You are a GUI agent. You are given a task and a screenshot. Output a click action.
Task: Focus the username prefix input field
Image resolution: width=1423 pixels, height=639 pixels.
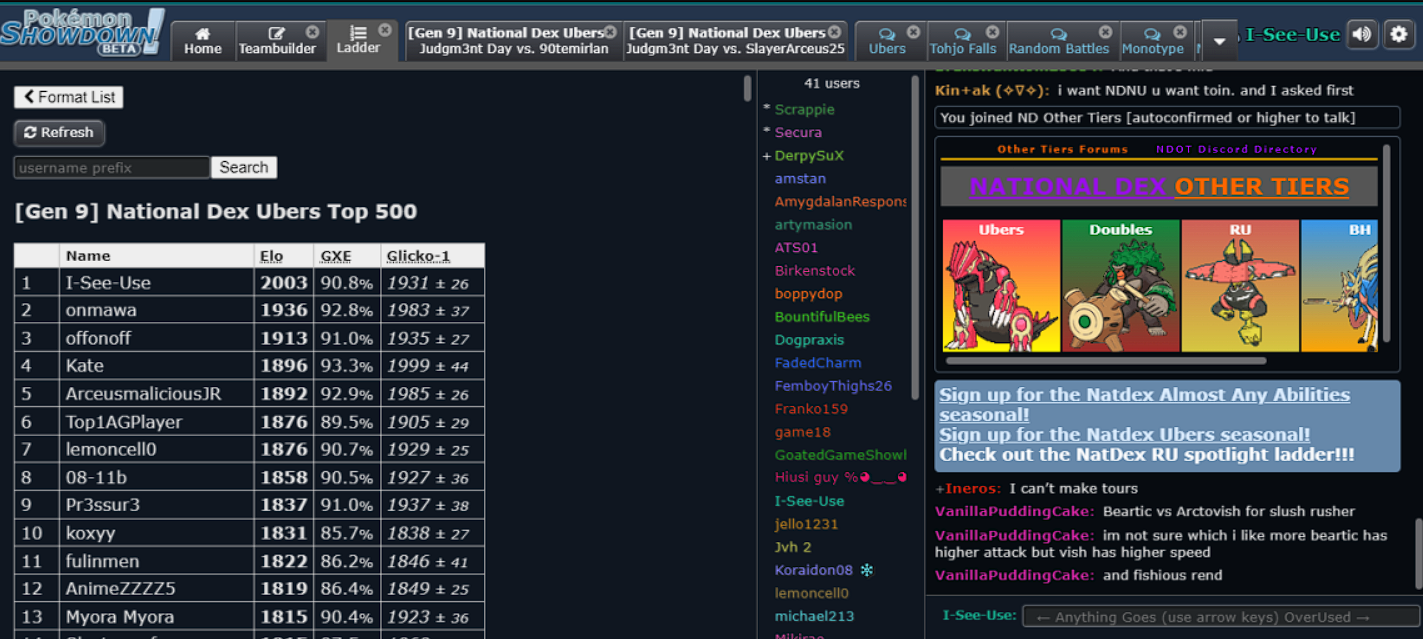(111, 167)
